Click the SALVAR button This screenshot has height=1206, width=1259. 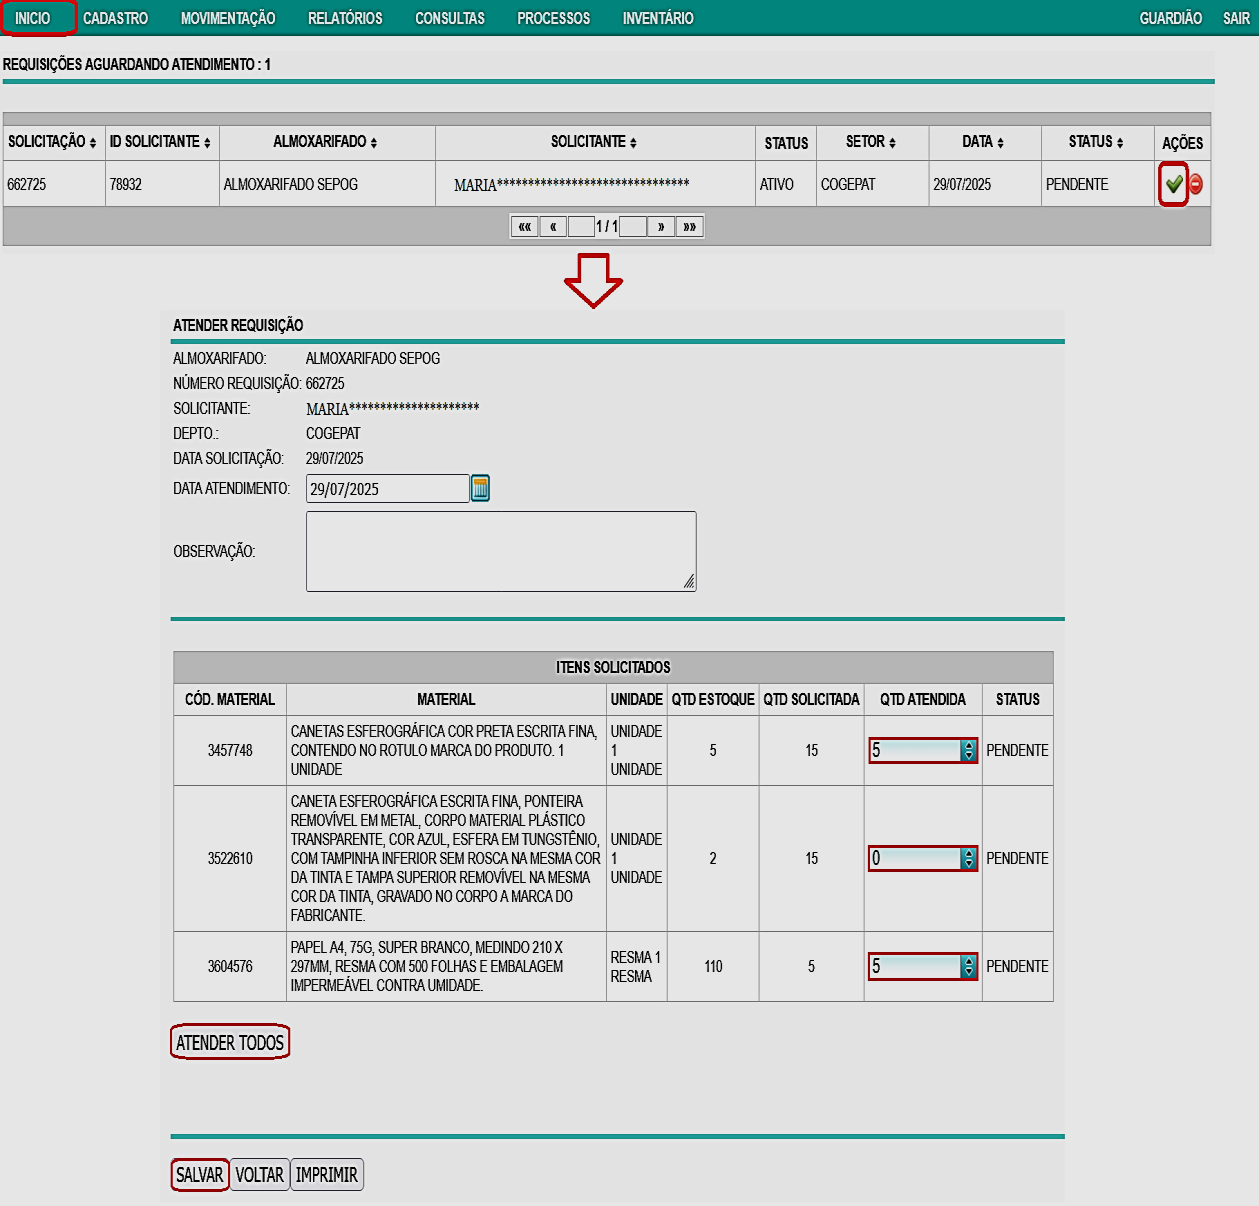(200, 1175)
